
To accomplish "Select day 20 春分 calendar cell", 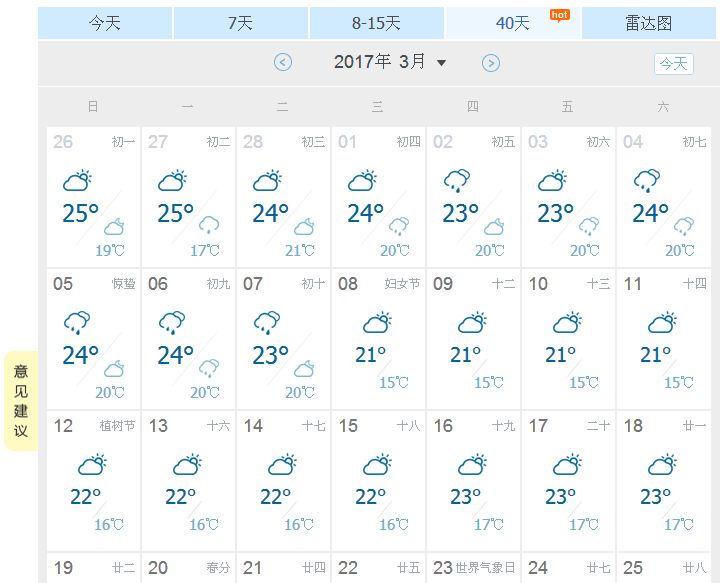I will [189, 568].
